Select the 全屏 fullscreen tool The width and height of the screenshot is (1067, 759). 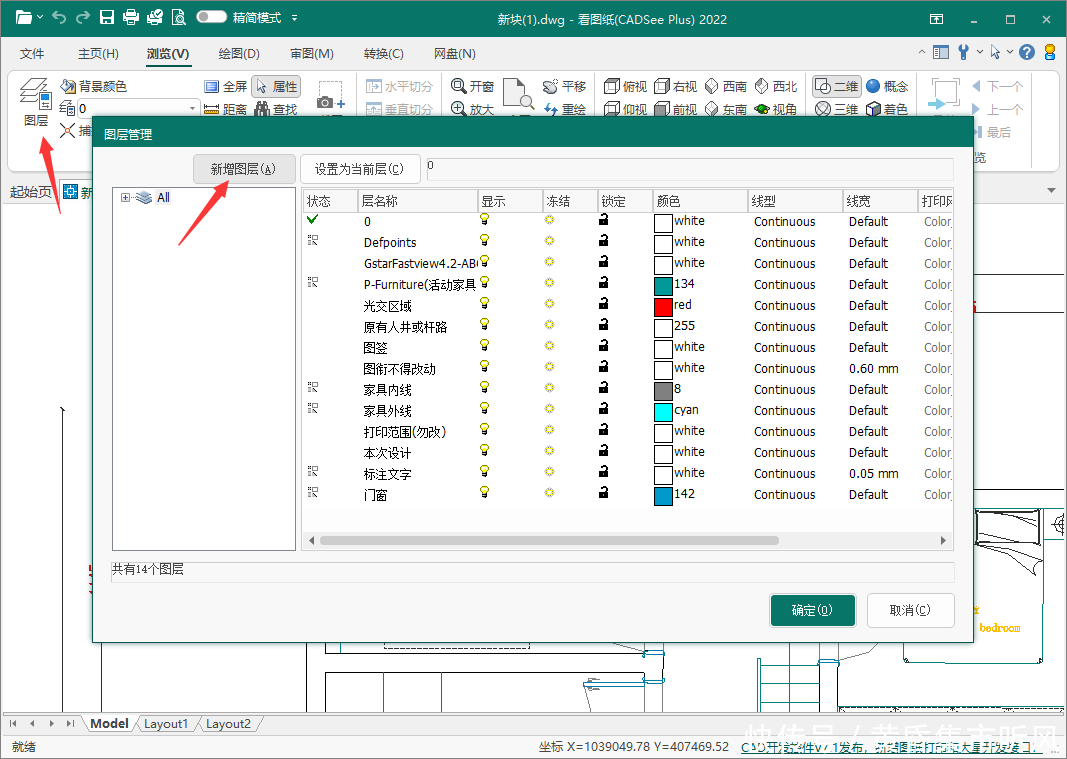pyautogui.click(x=225, y=87)
